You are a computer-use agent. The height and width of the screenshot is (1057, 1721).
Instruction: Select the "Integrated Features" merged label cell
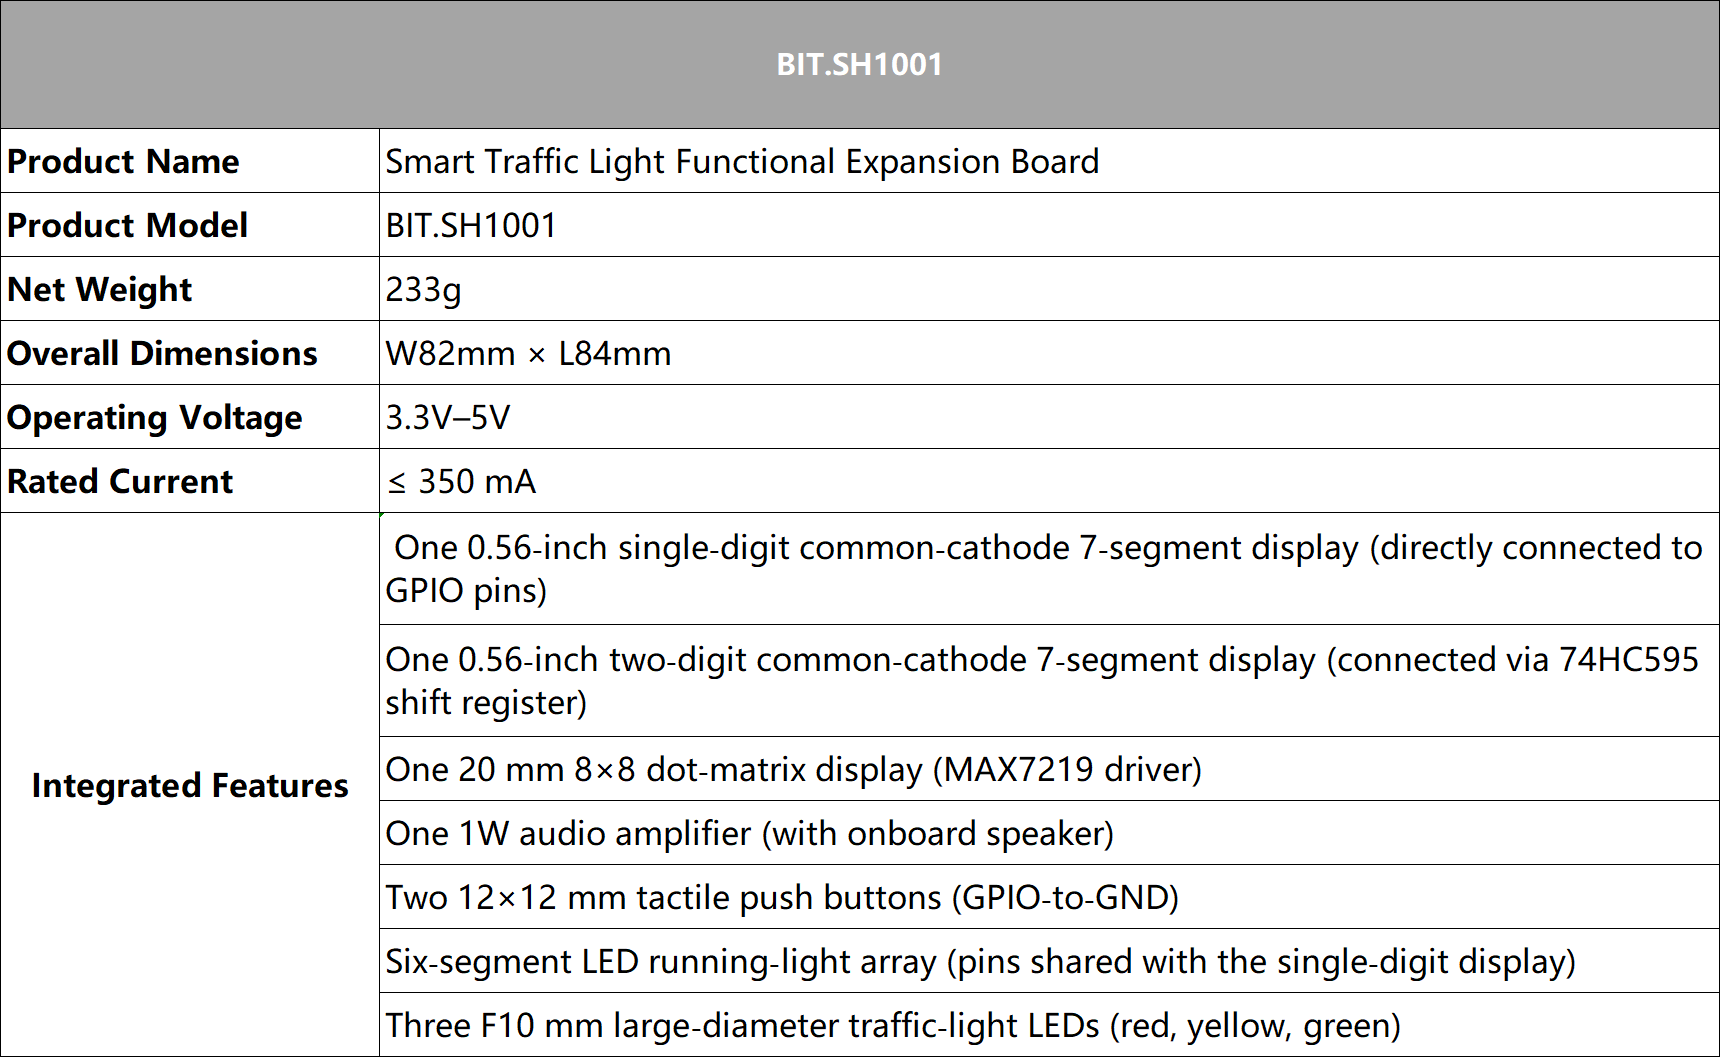click(x=190, y=785)
